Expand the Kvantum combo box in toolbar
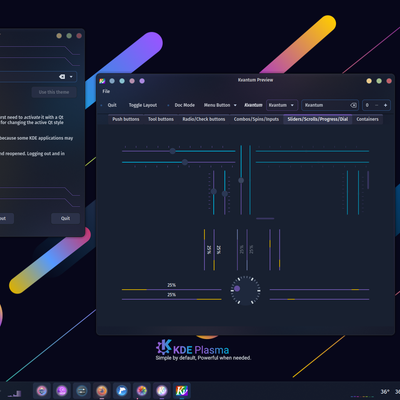Screen dimensions: 400x400 point(282,105)
